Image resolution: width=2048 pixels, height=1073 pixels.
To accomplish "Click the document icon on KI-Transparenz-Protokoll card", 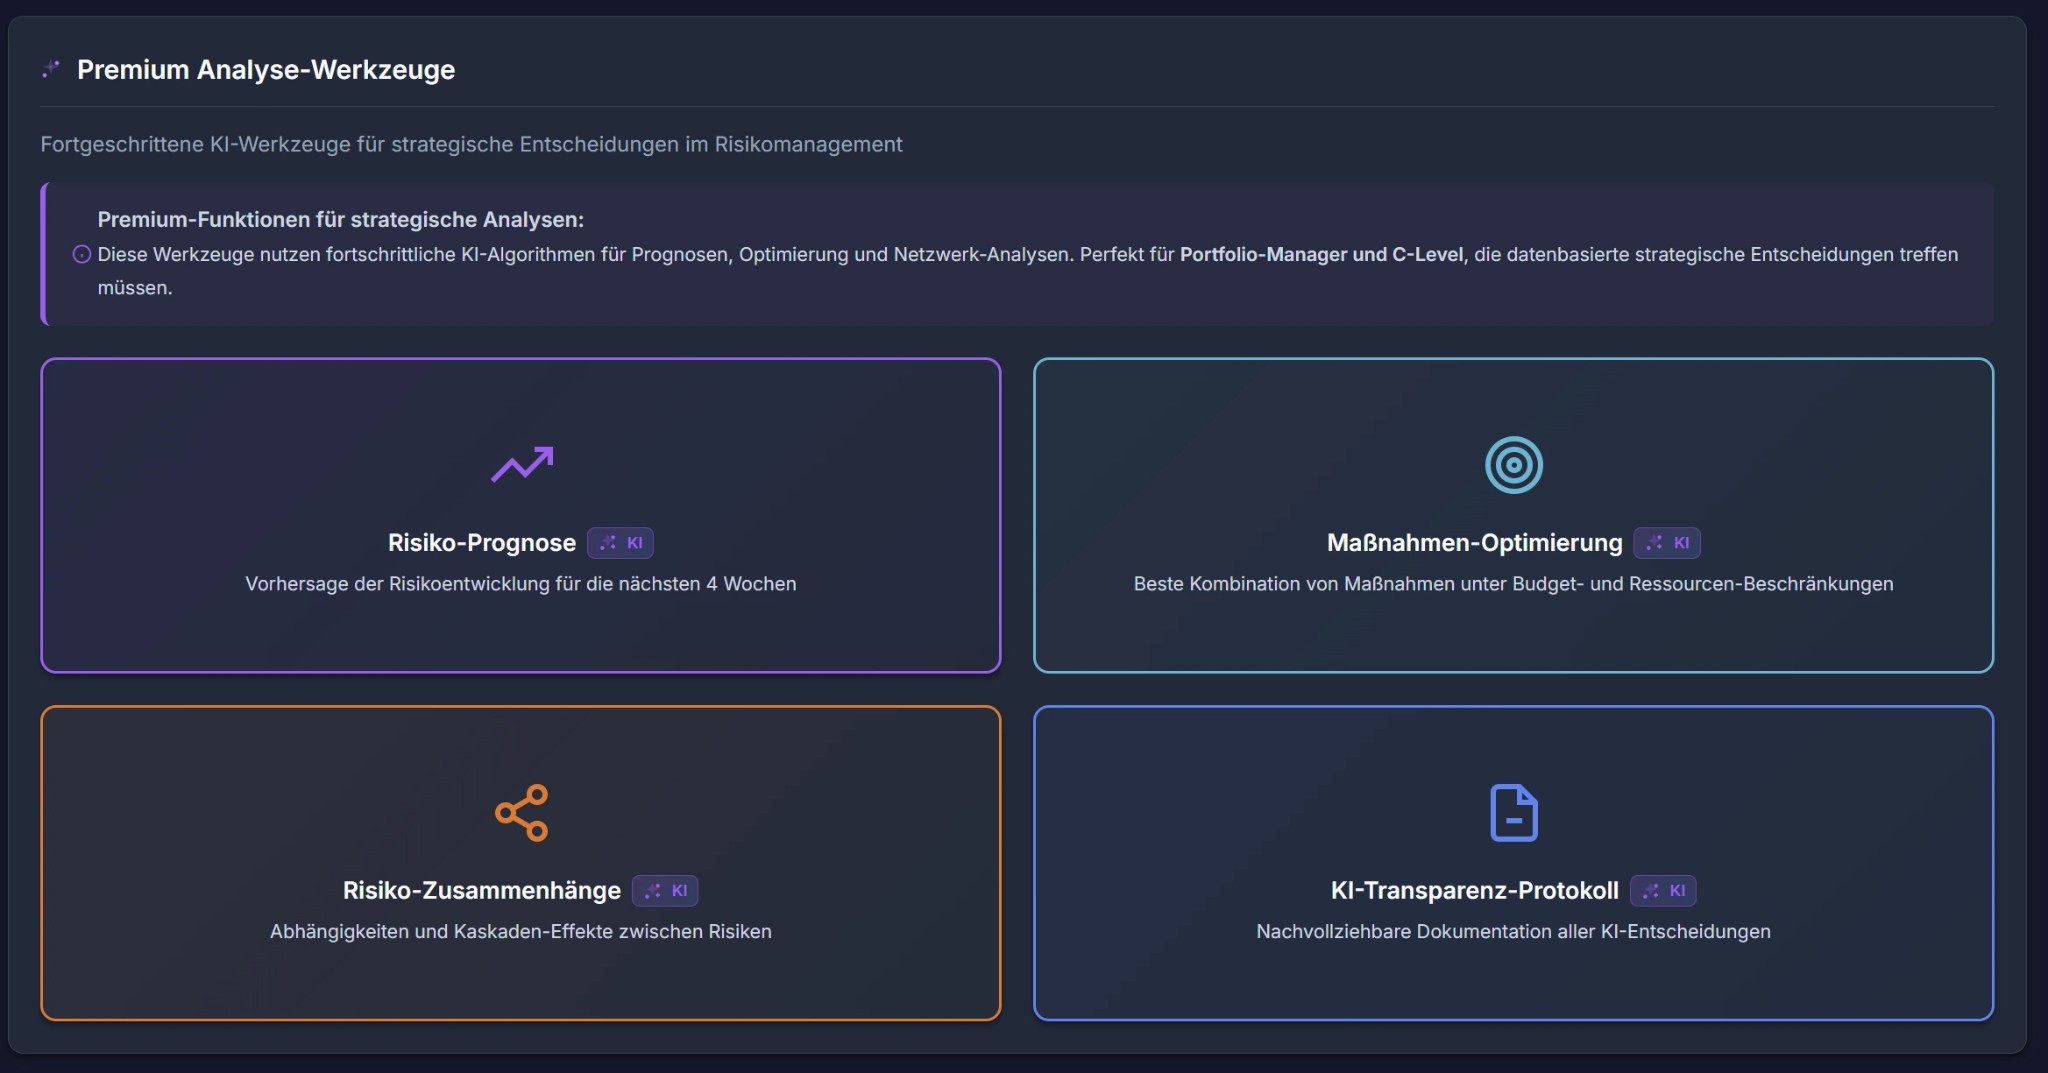I will tap(1513, 812).
